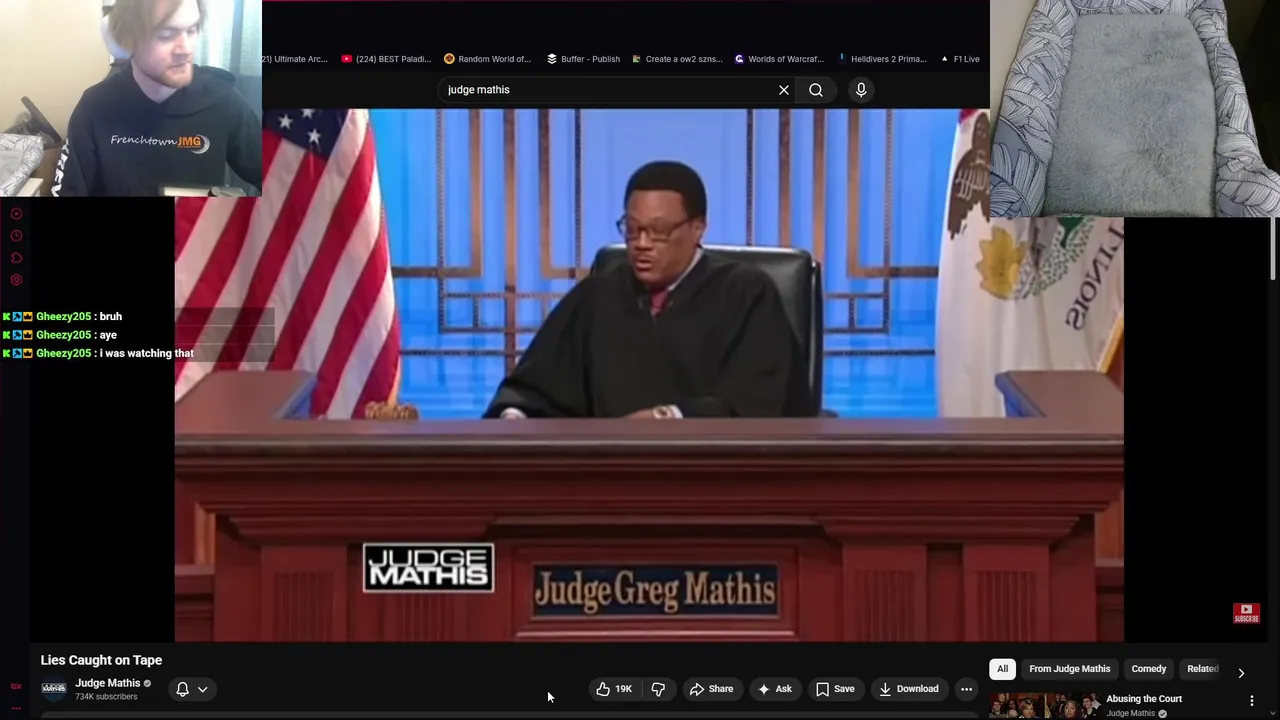Like the video with thumbs up (19K)
Screen dimensions: 1280x720
click(614, 689)
